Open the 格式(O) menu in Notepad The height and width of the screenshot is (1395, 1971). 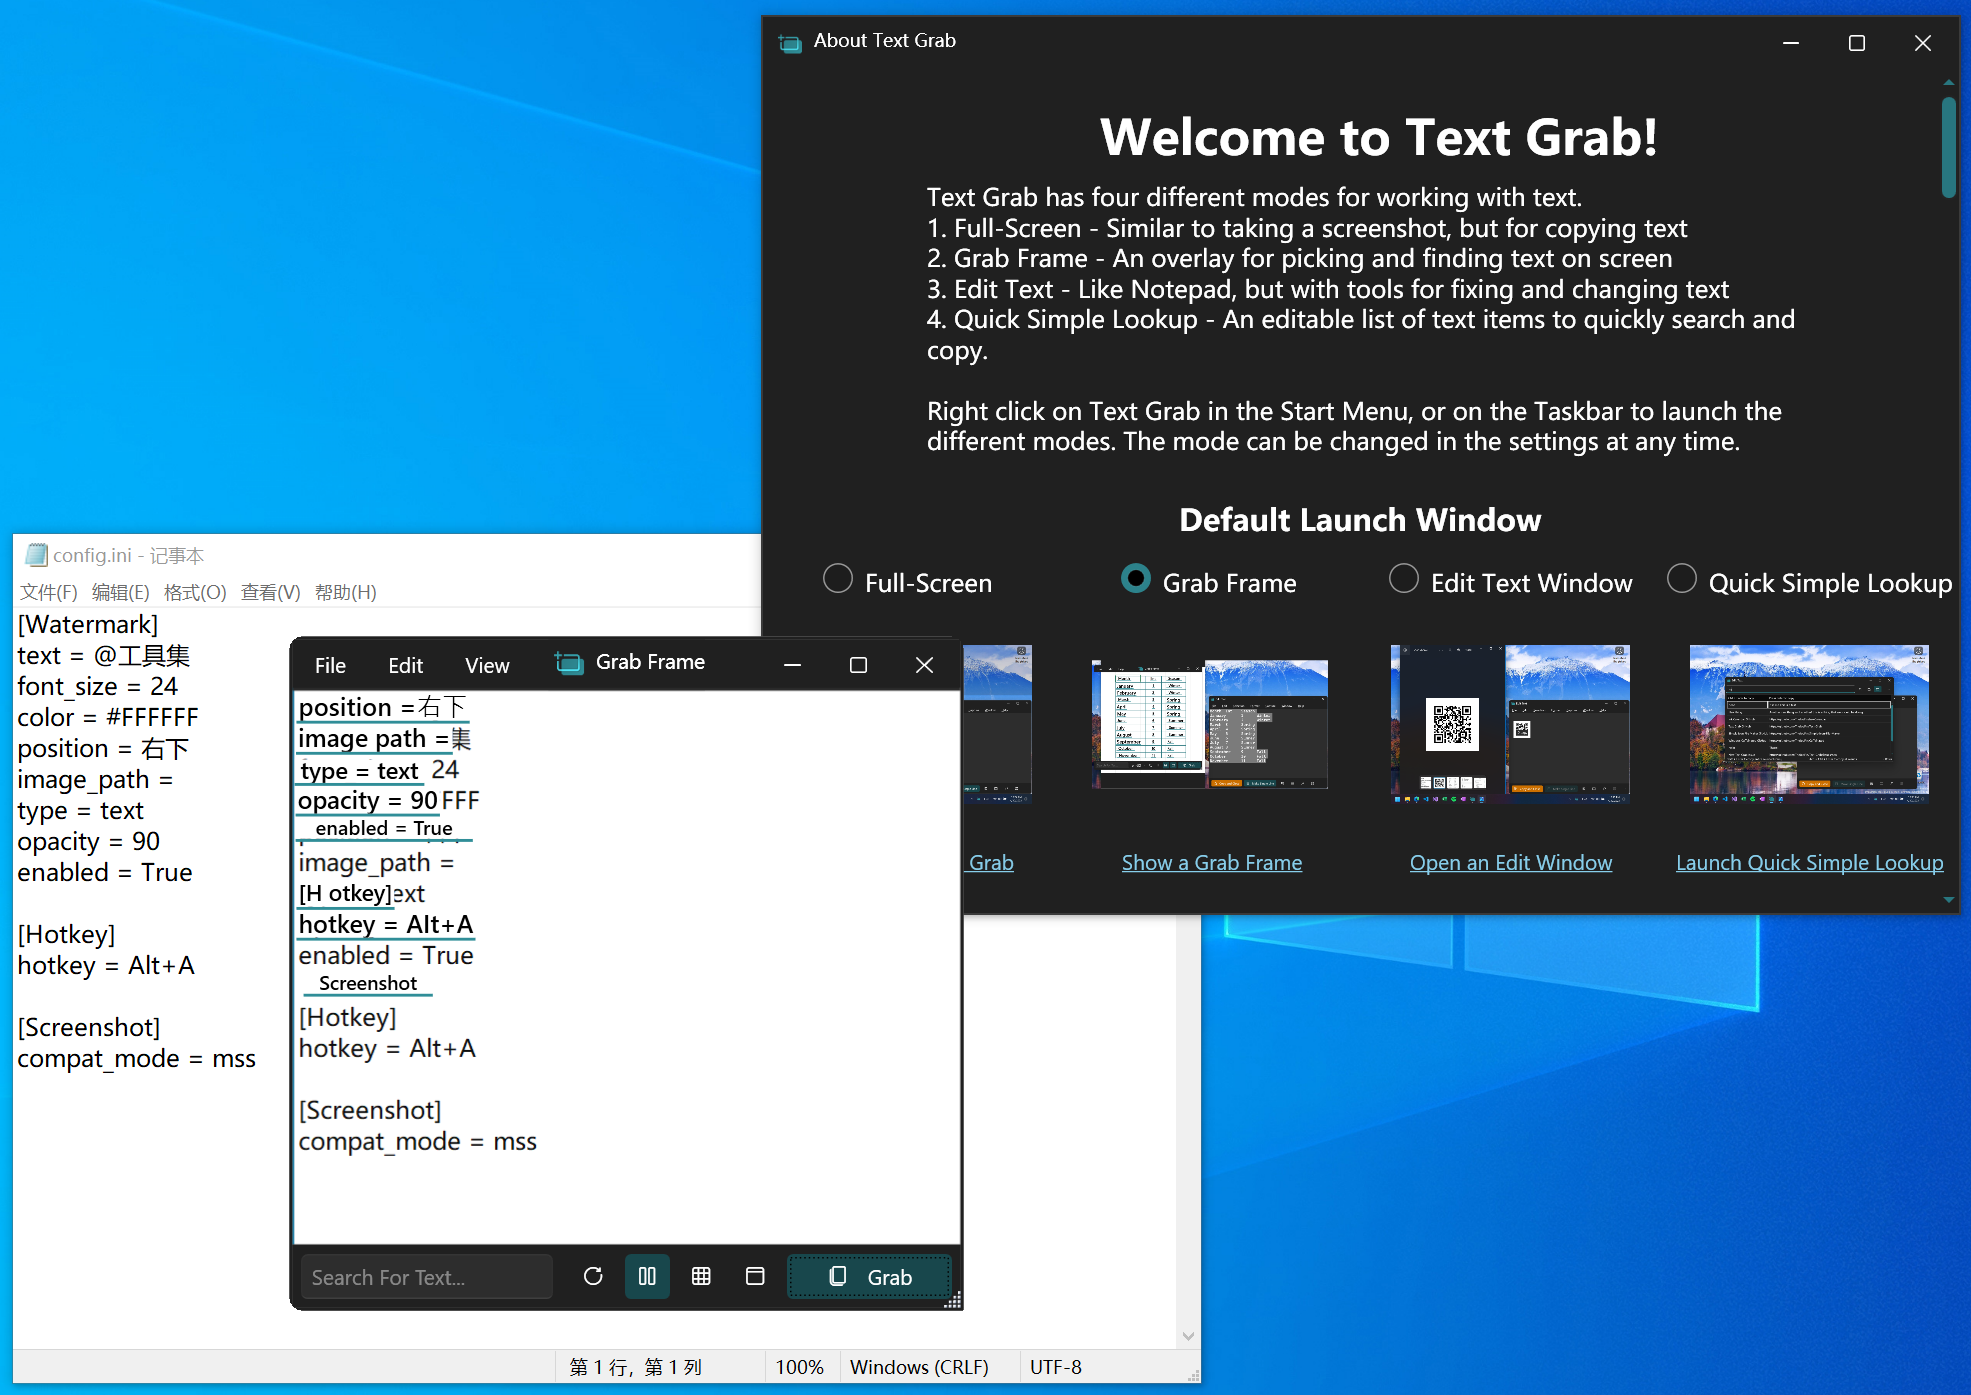coord(196,591)
